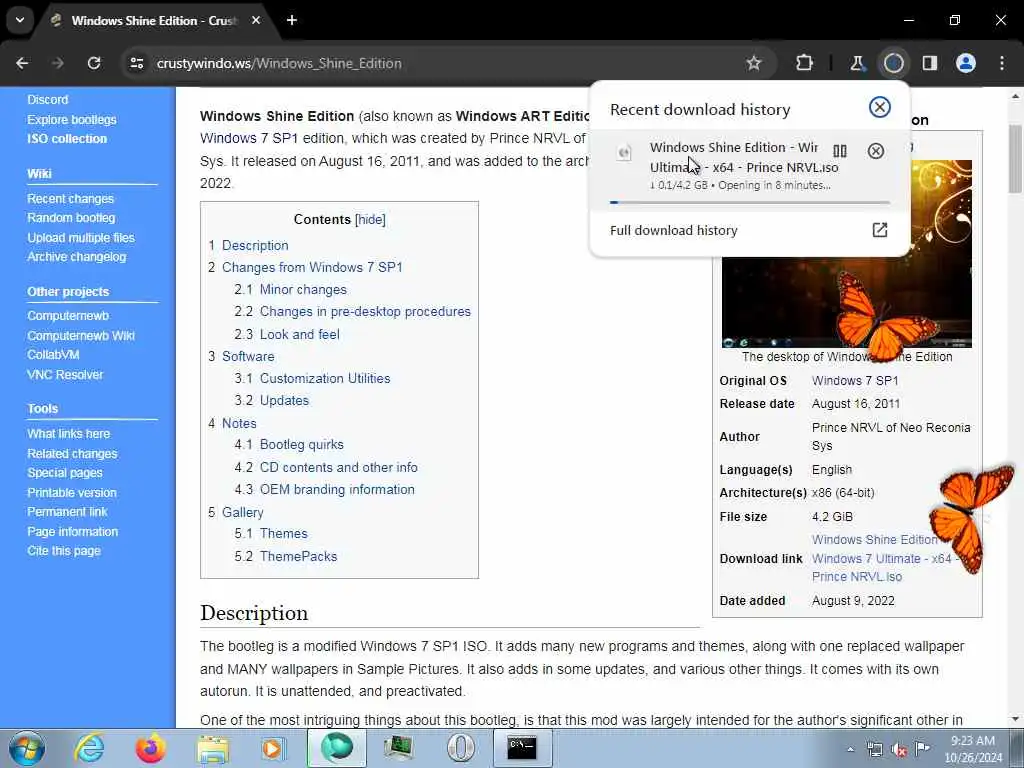Jump to 3.1 Customization Utilities
This screenshot has width=1024, height=768.
pyautogui.click(x=312, y=378)
